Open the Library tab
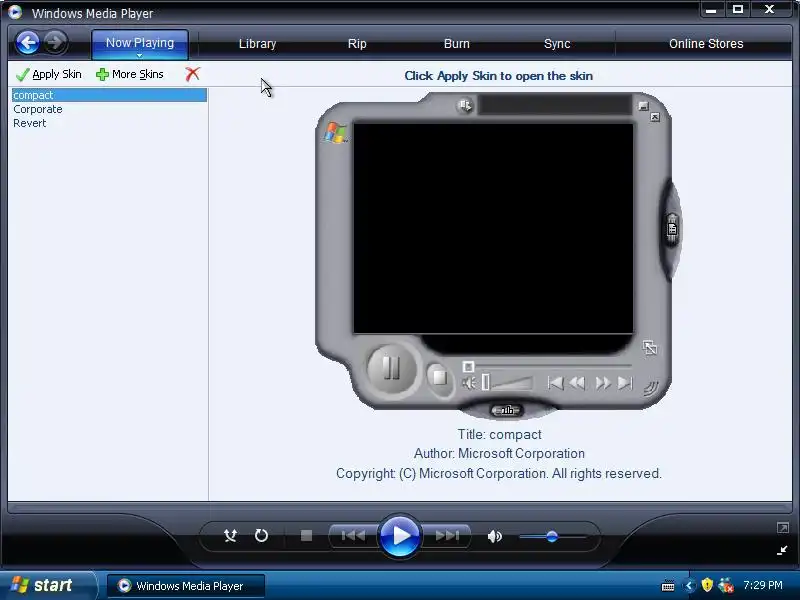800x600 pixels. point(257,44)
